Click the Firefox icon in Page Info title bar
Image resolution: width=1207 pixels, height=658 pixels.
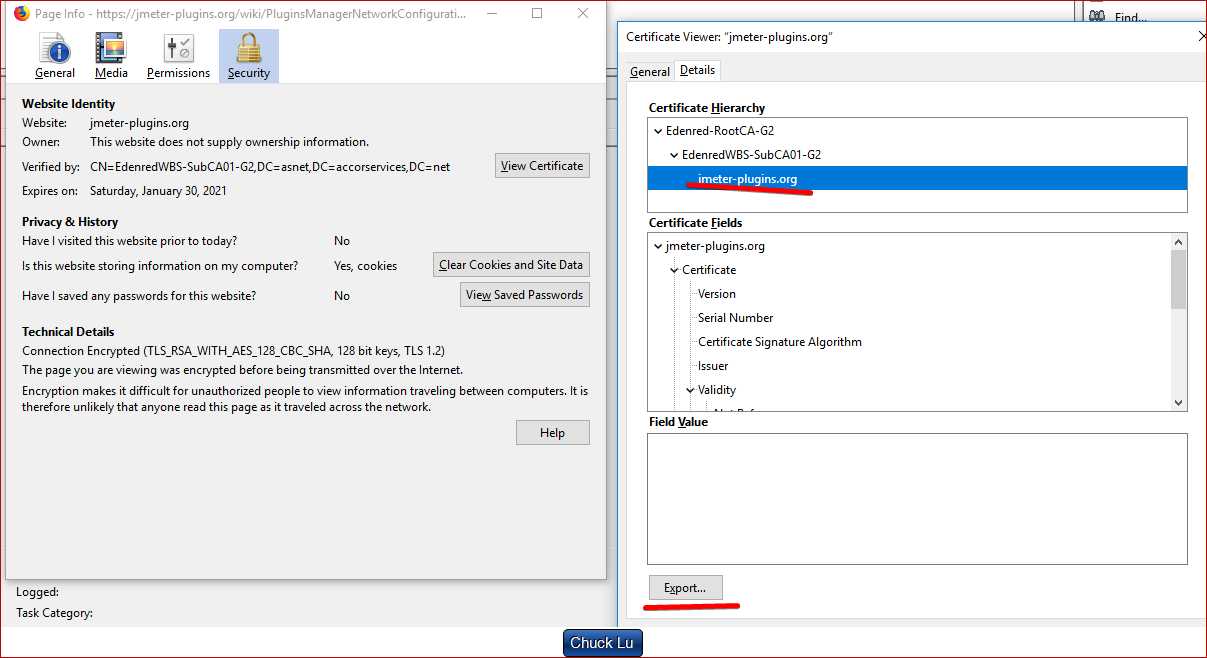(21, 14)
